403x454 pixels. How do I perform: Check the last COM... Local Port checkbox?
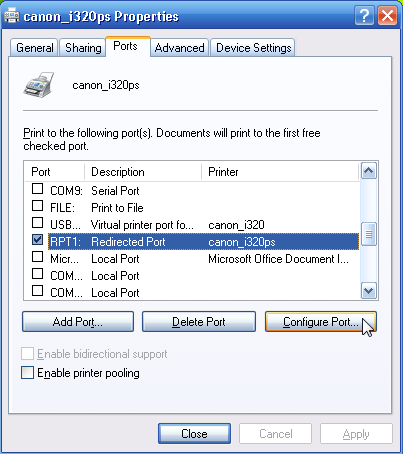pyautogui.click(x=37, y=291)
